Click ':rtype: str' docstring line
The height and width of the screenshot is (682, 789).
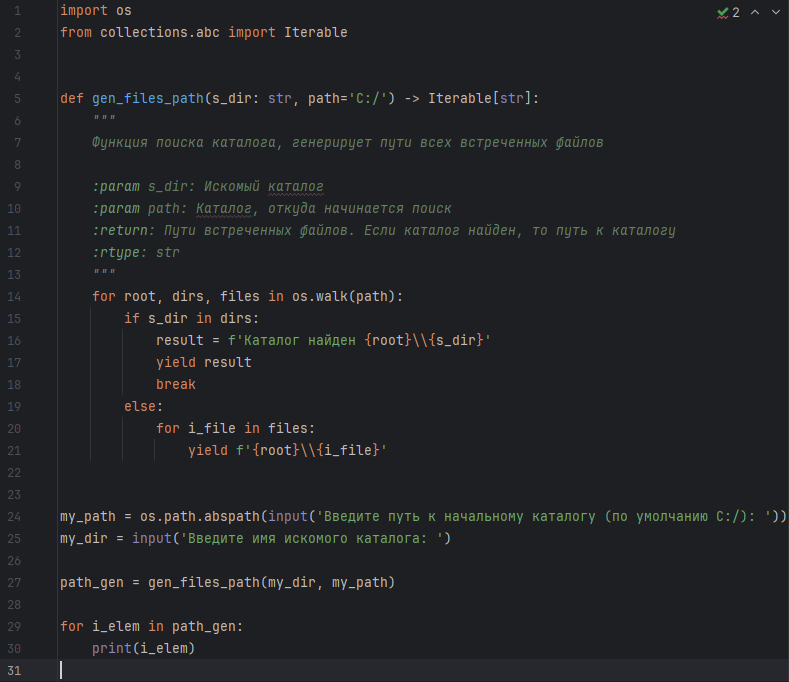click(136, 253)
